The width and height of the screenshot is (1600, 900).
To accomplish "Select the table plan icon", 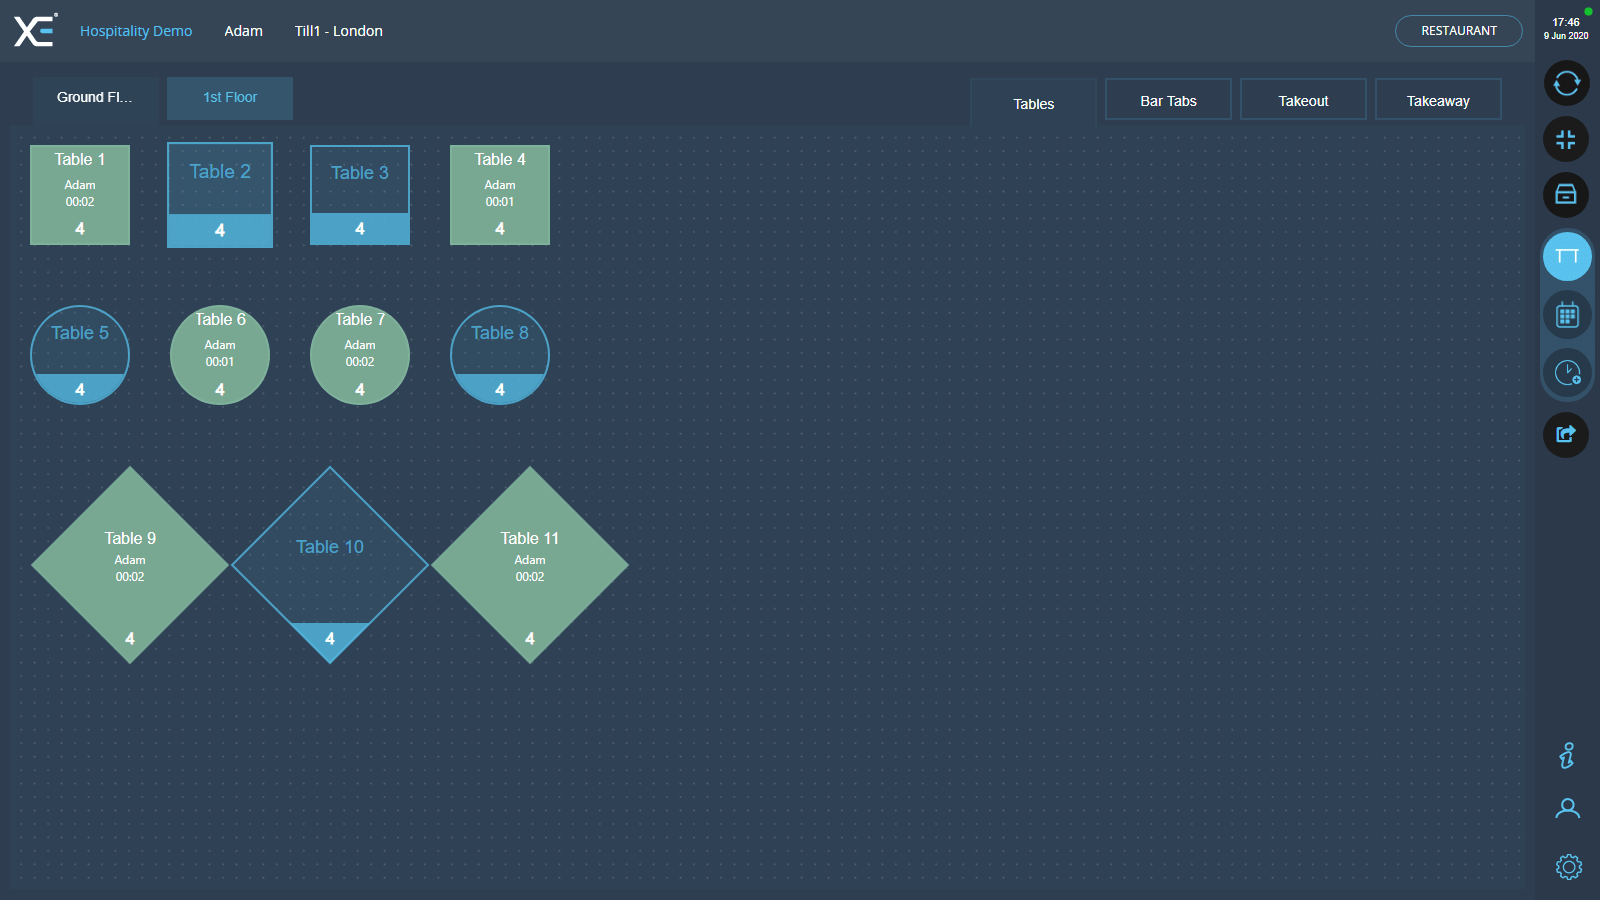I will pos(1566,257).
